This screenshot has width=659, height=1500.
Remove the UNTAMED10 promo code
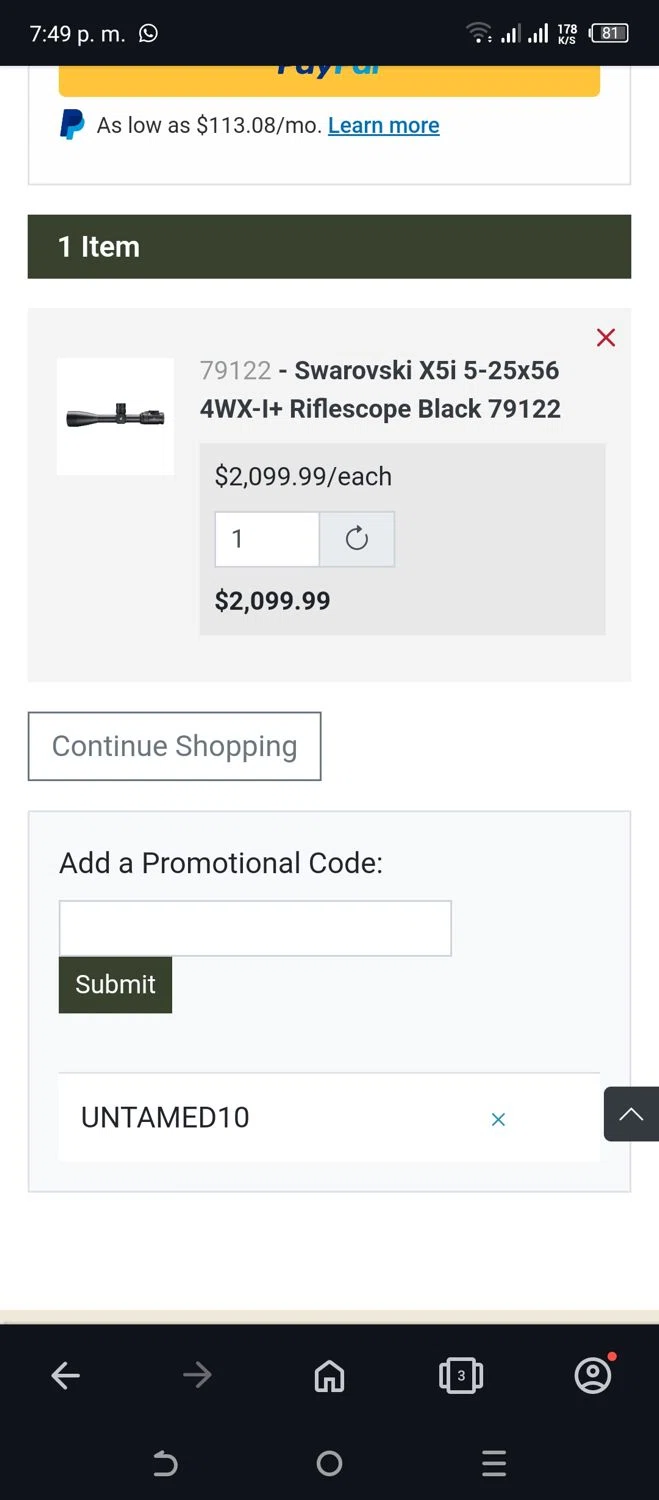click(x=498, y=1120)
